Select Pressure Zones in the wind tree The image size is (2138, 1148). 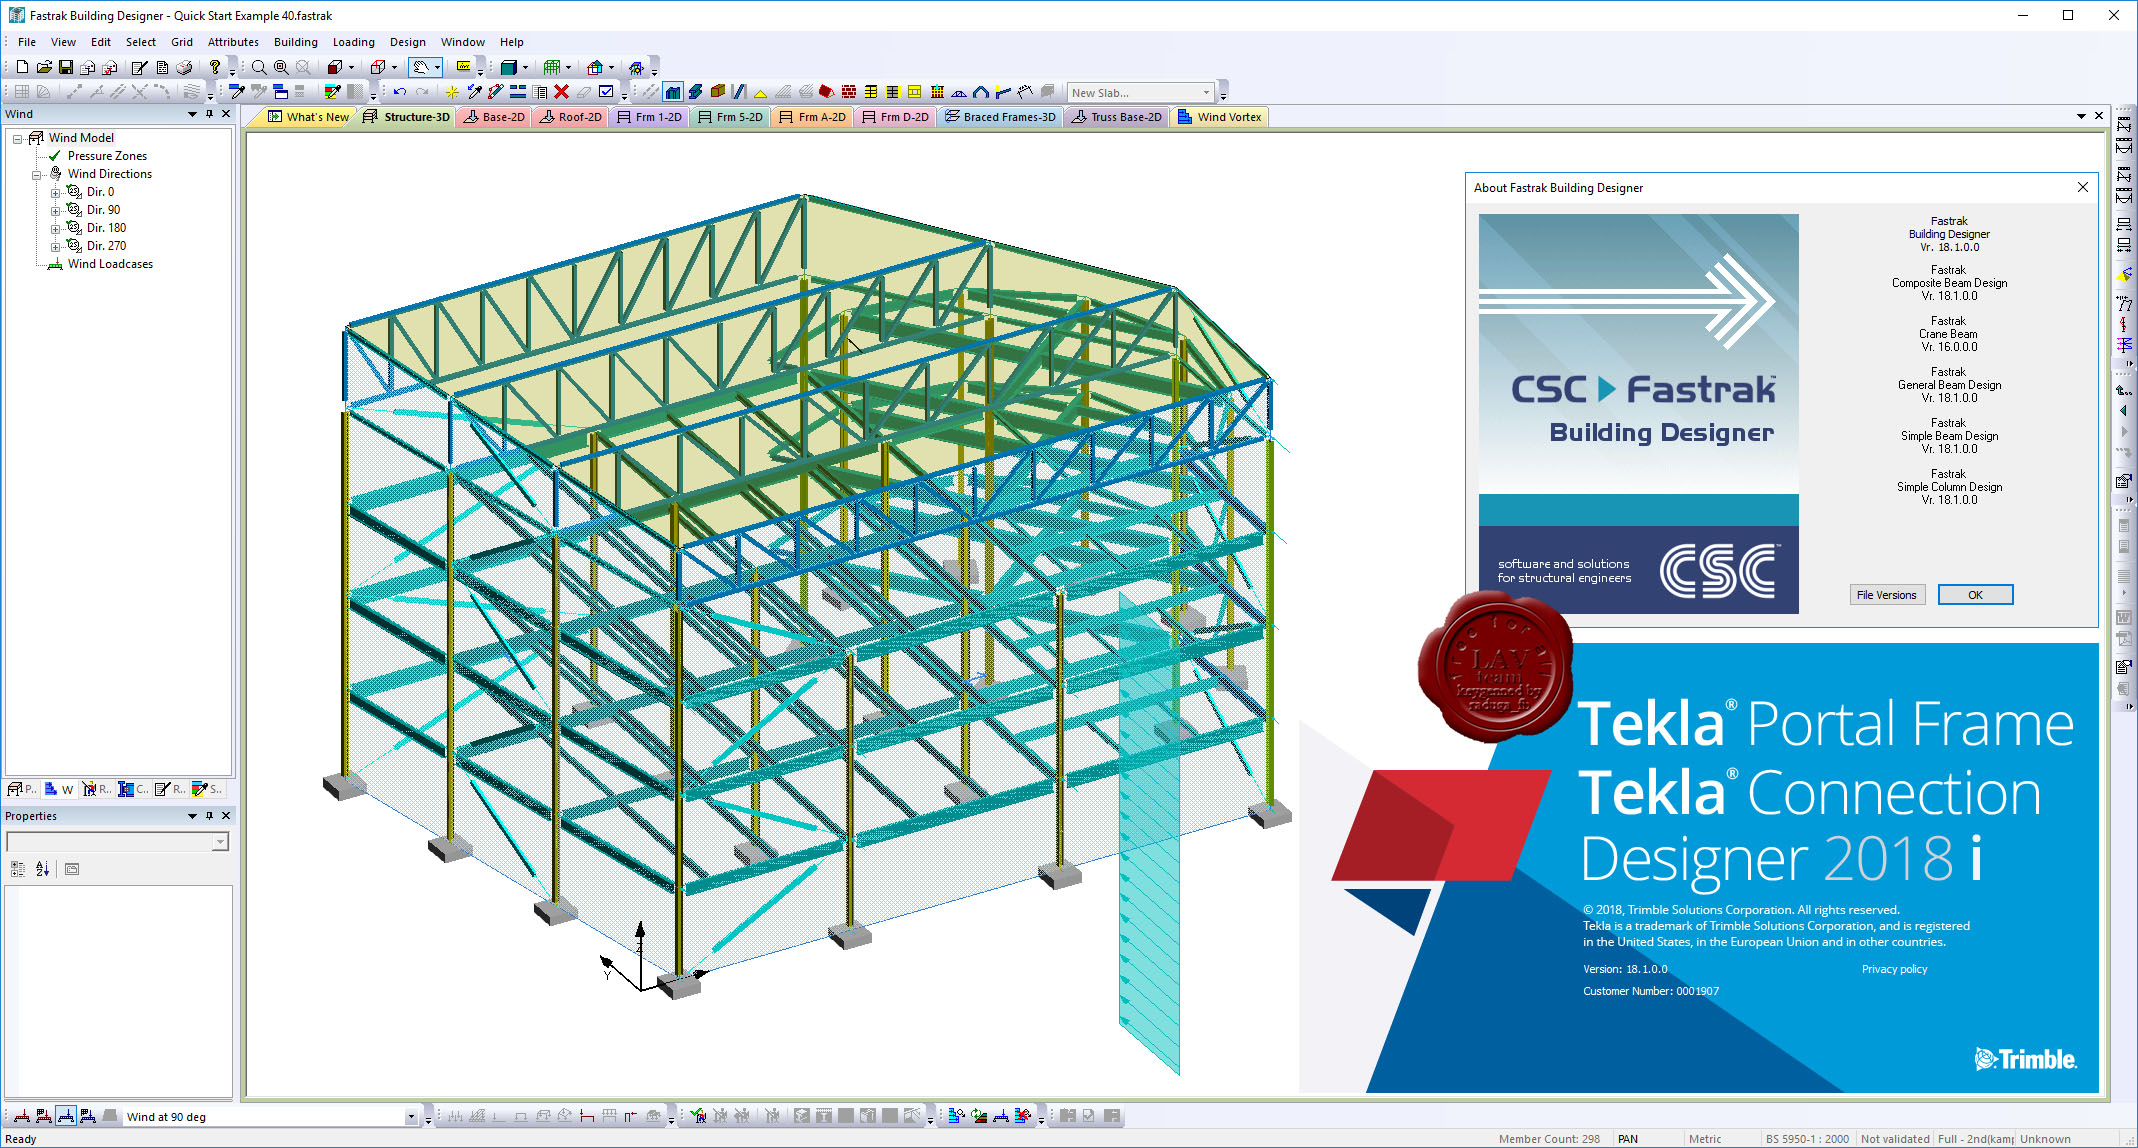point(107,156)
